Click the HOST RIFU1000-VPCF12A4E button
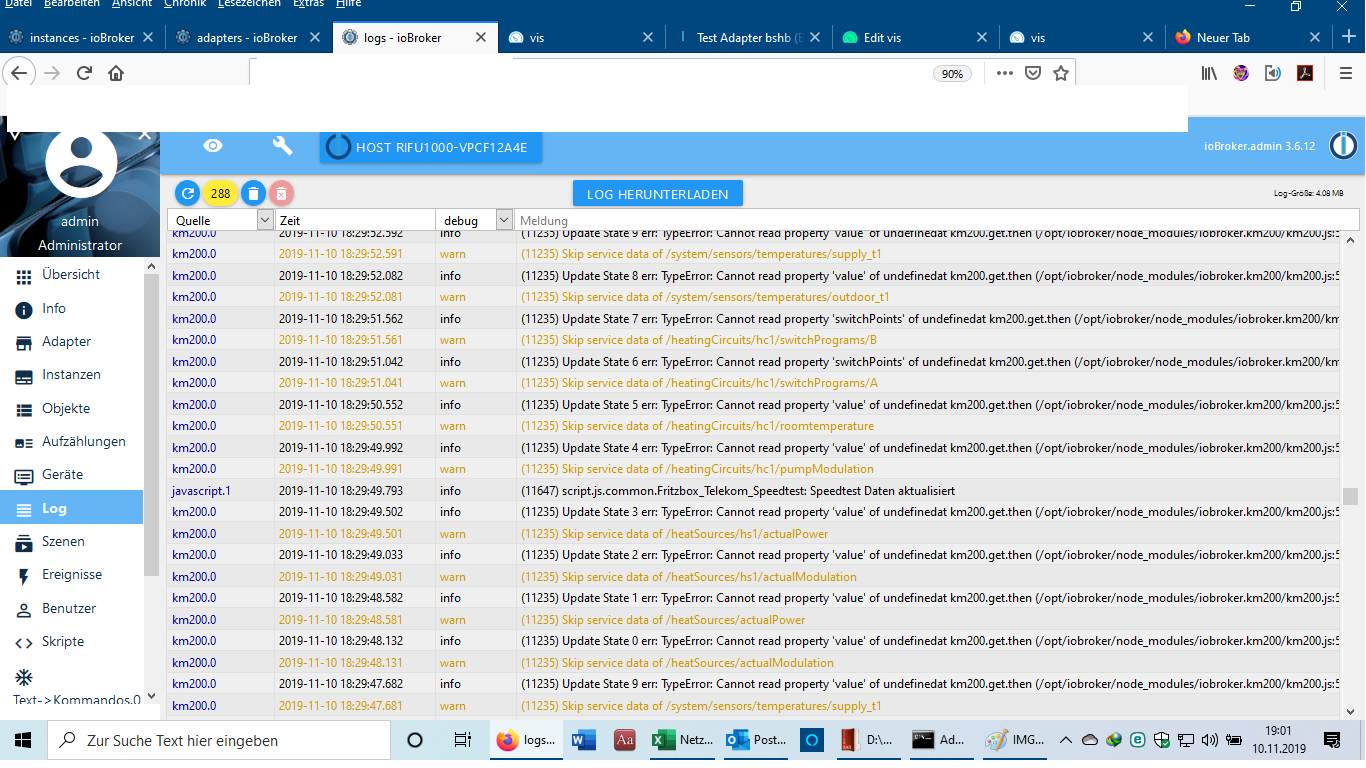 point(431,148)
